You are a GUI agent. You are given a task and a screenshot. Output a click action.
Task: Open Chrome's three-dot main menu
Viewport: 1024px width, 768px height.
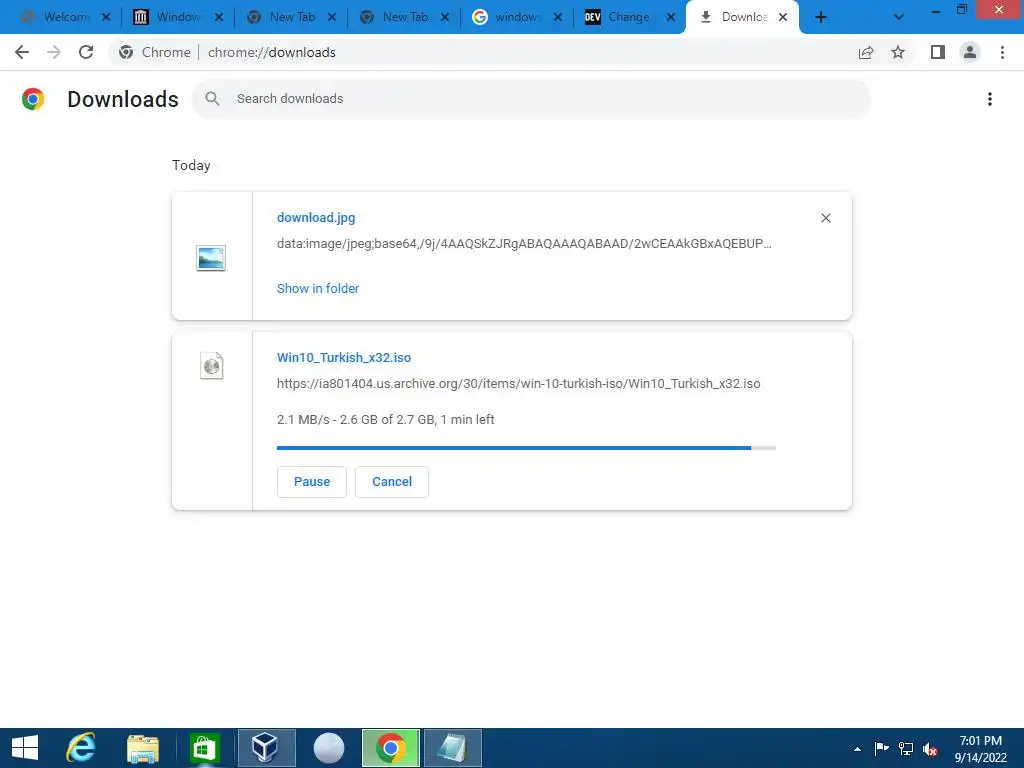1002,52
